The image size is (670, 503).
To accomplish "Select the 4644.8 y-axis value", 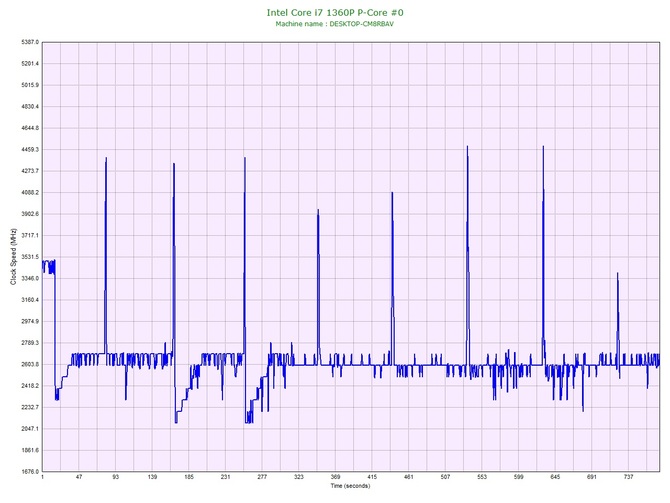I will [30, 128].
